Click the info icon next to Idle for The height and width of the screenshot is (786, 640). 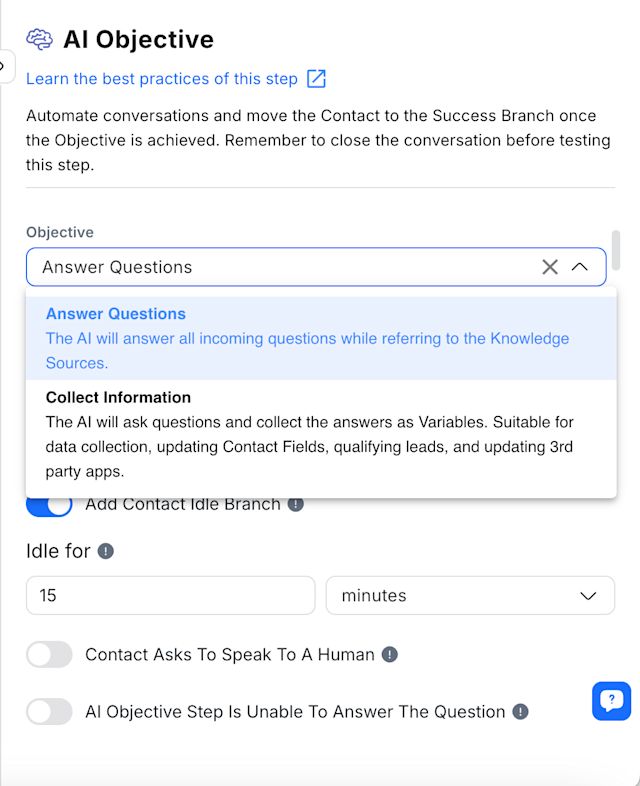(x=105, y=551)
